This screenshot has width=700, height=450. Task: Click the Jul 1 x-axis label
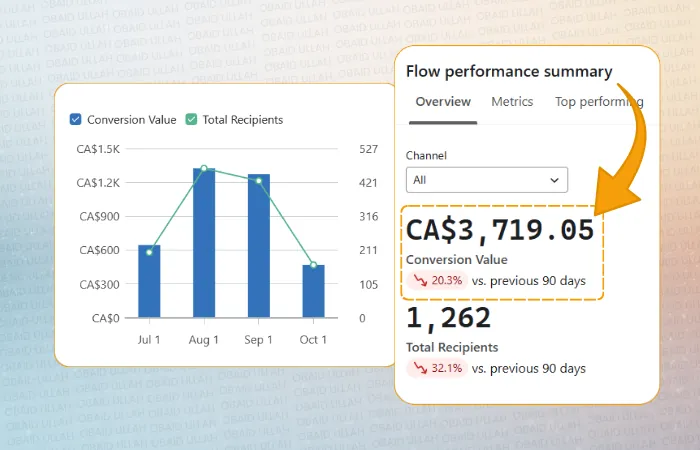149,340
